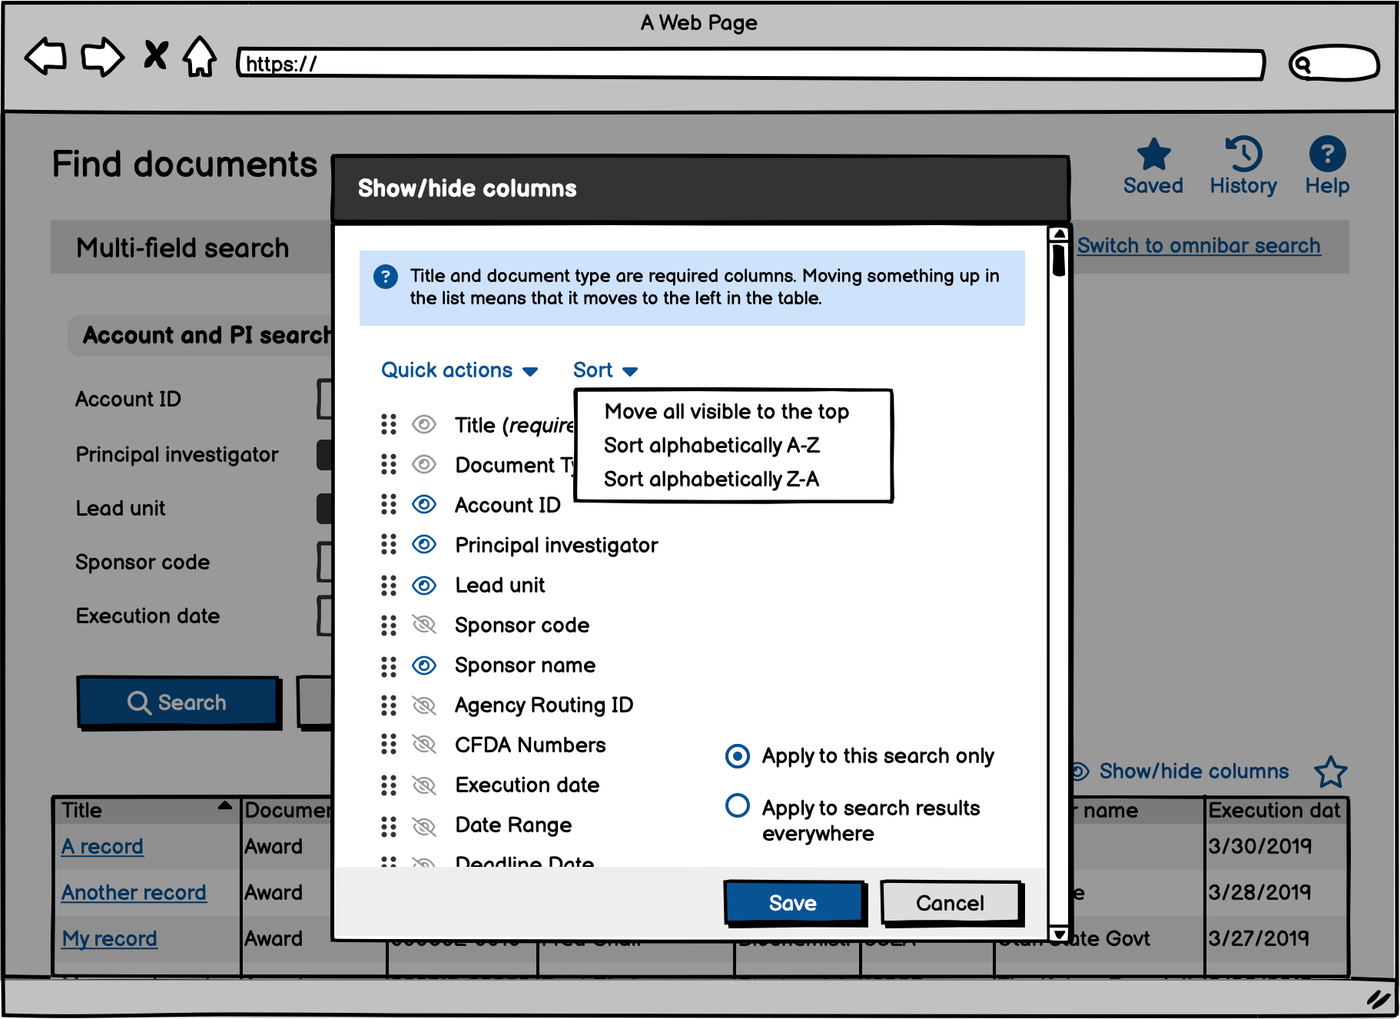
Task: Show the Agency Routing ID column
Action: (x=424, y=705)
